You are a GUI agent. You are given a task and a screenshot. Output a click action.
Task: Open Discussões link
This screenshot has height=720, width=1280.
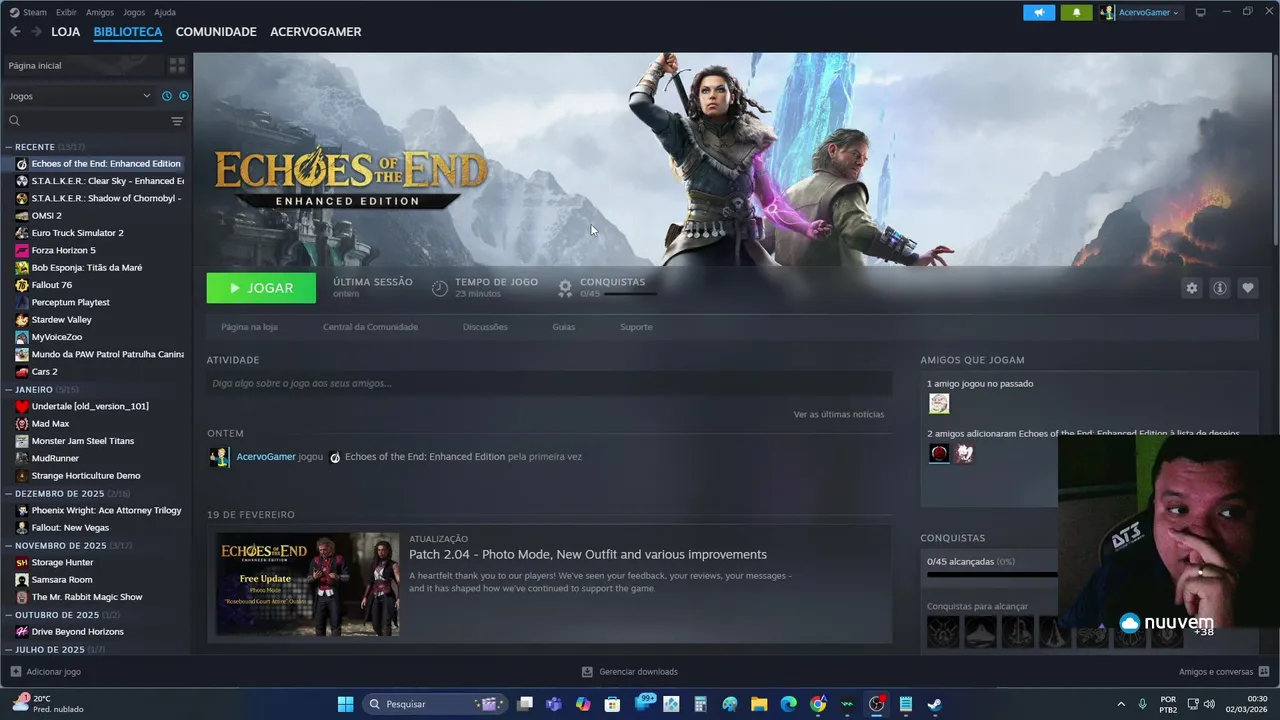[485, 327]
